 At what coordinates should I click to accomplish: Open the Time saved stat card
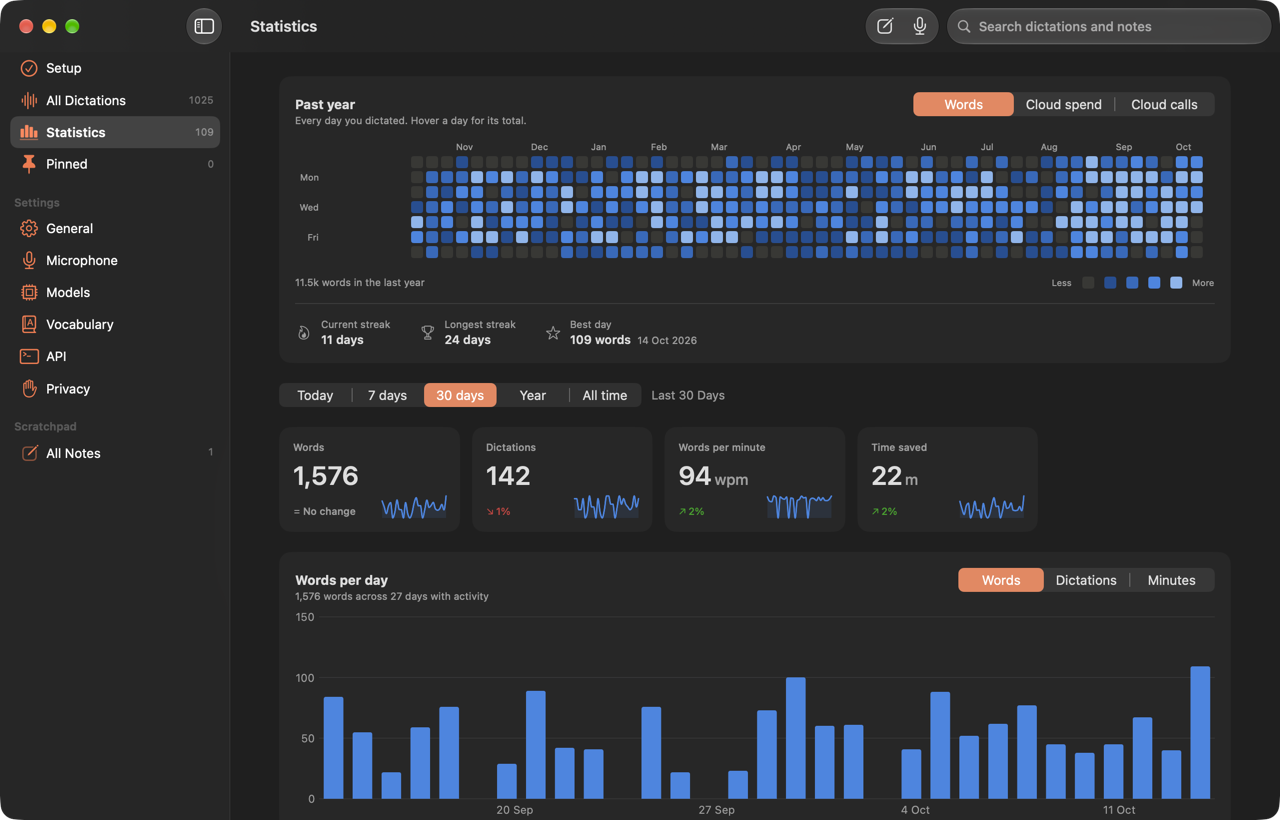[947, 480]
